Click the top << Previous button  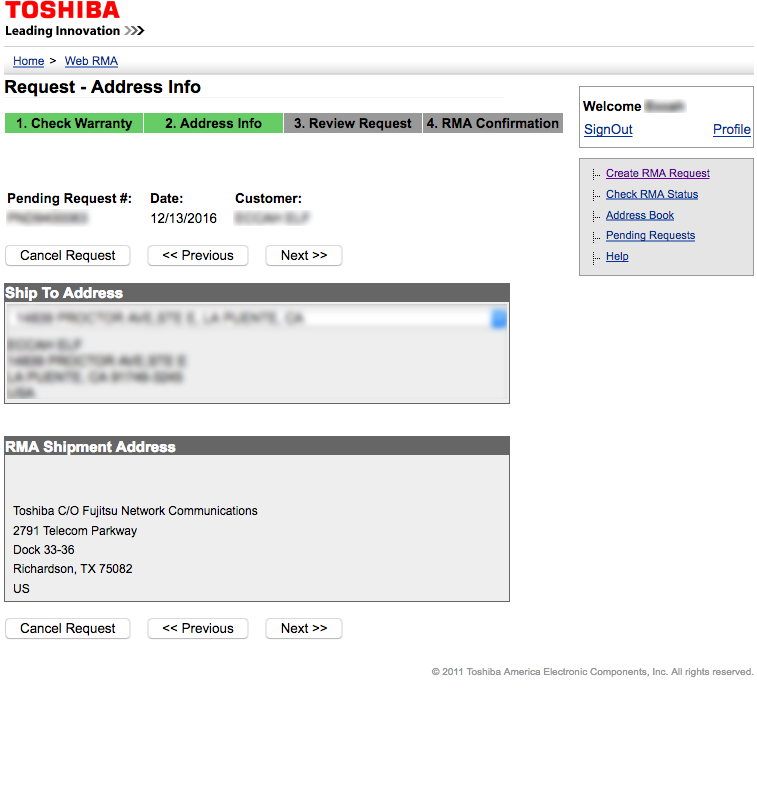point(198,256)
